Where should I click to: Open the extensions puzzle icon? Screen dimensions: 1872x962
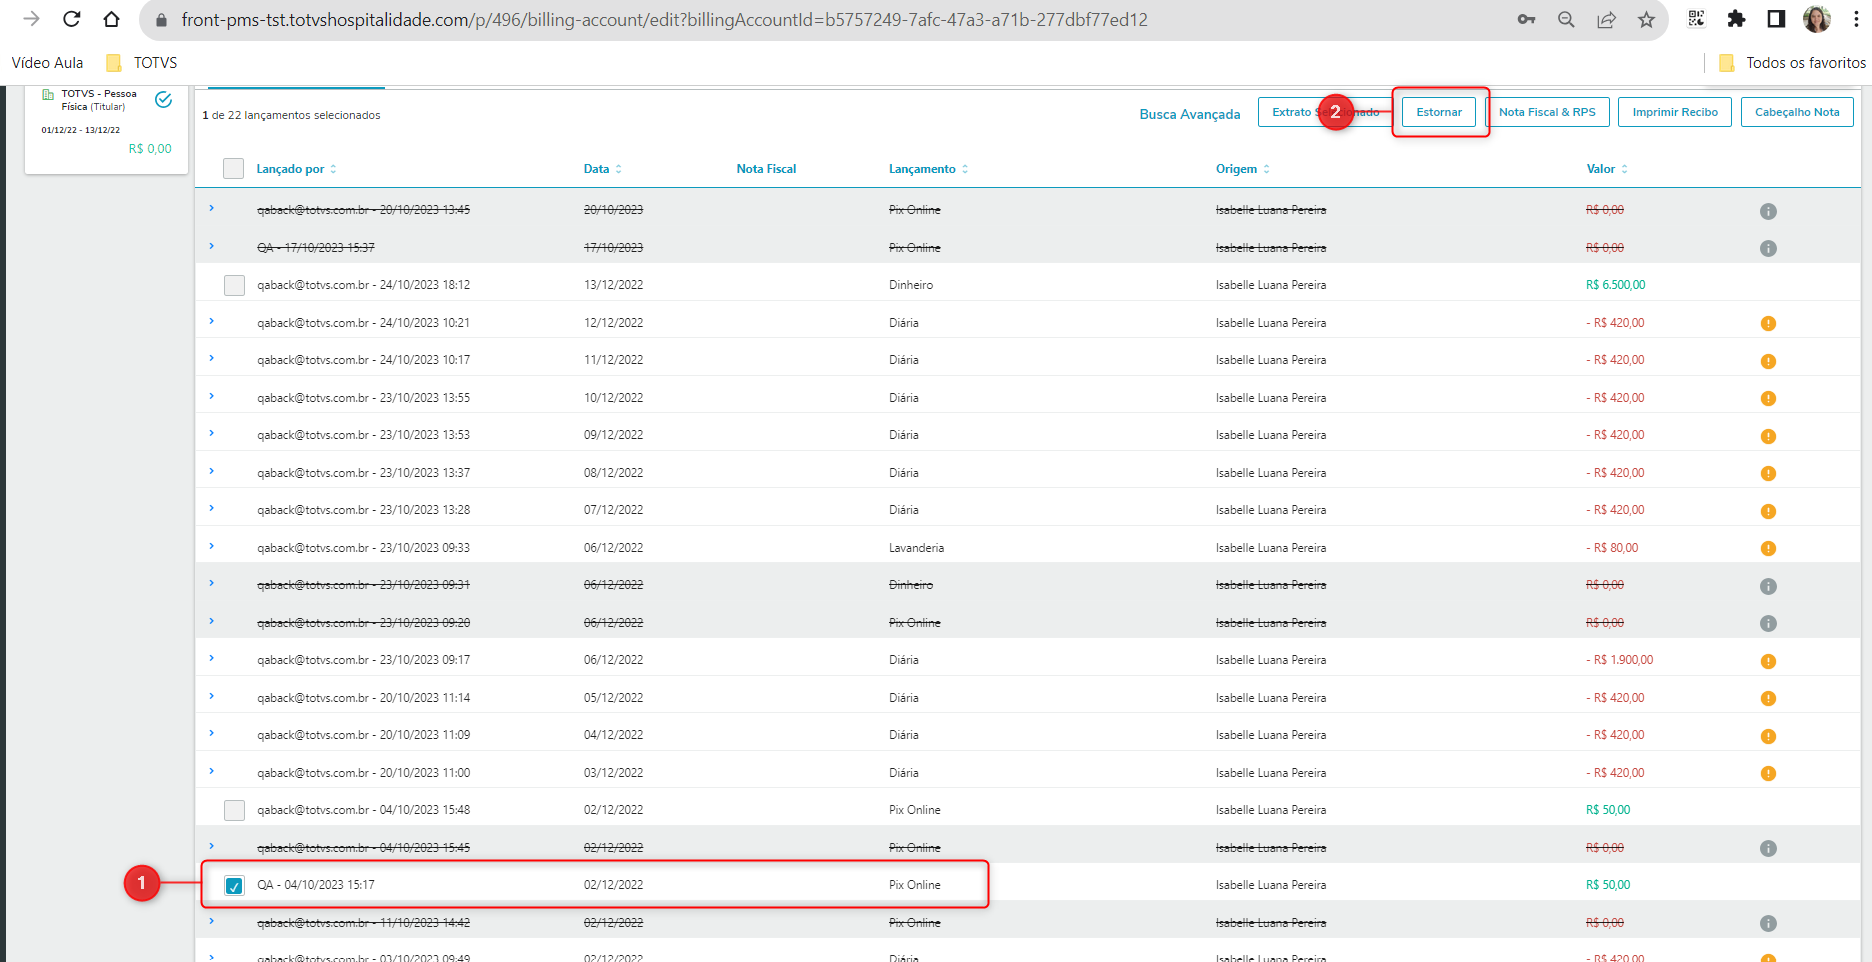click(x=1736, y=19)
